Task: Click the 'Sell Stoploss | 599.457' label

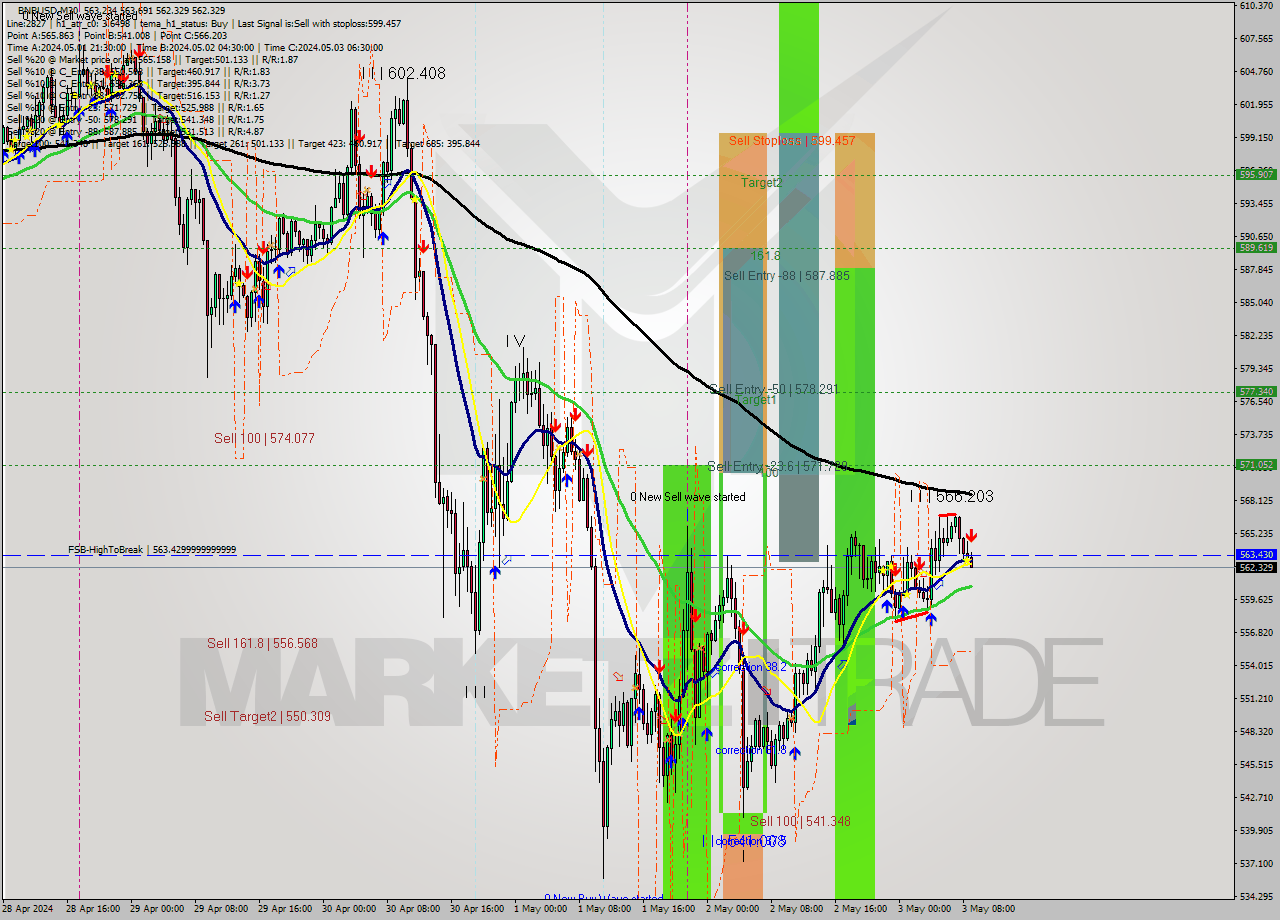Action: (792, 141)
